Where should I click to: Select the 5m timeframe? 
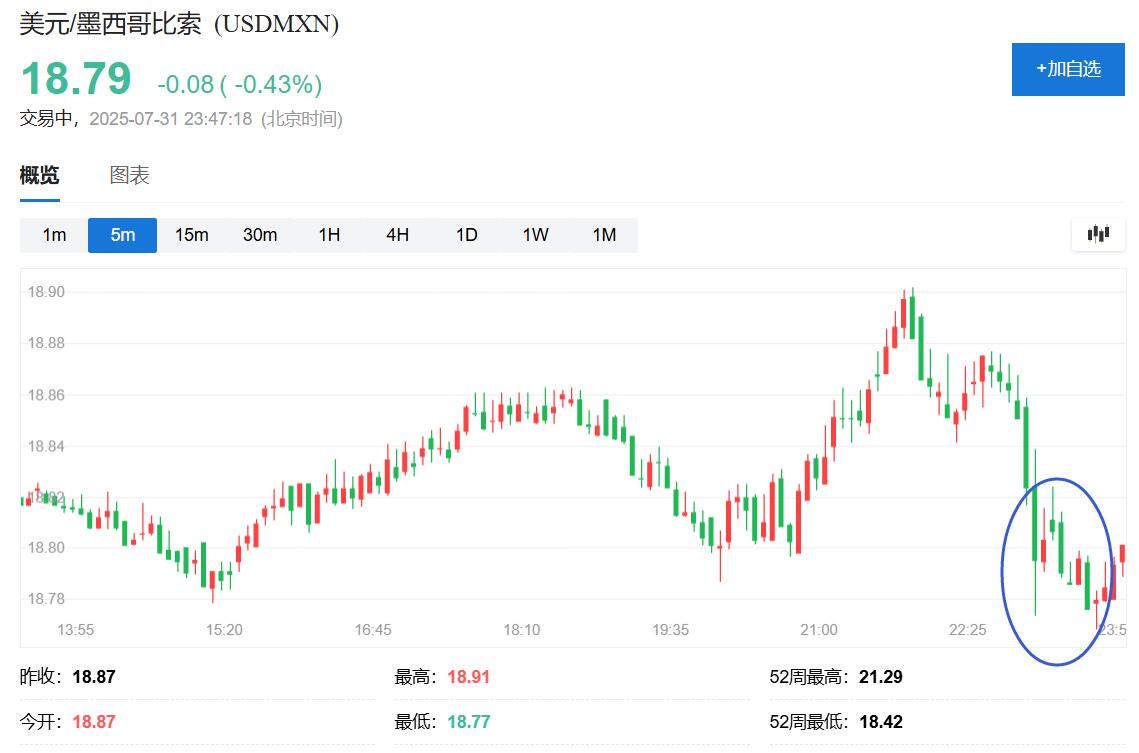point(122,235)
